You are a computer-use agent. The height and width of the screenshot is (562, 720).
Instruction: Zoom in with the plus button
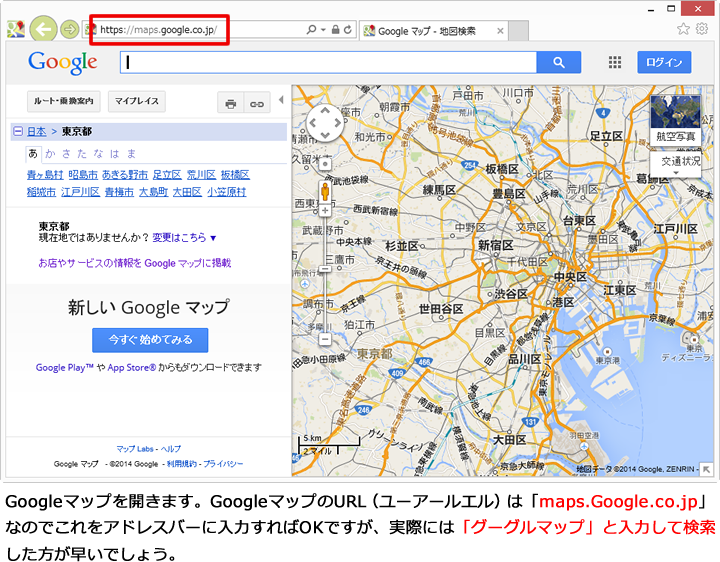coord(325,210)
